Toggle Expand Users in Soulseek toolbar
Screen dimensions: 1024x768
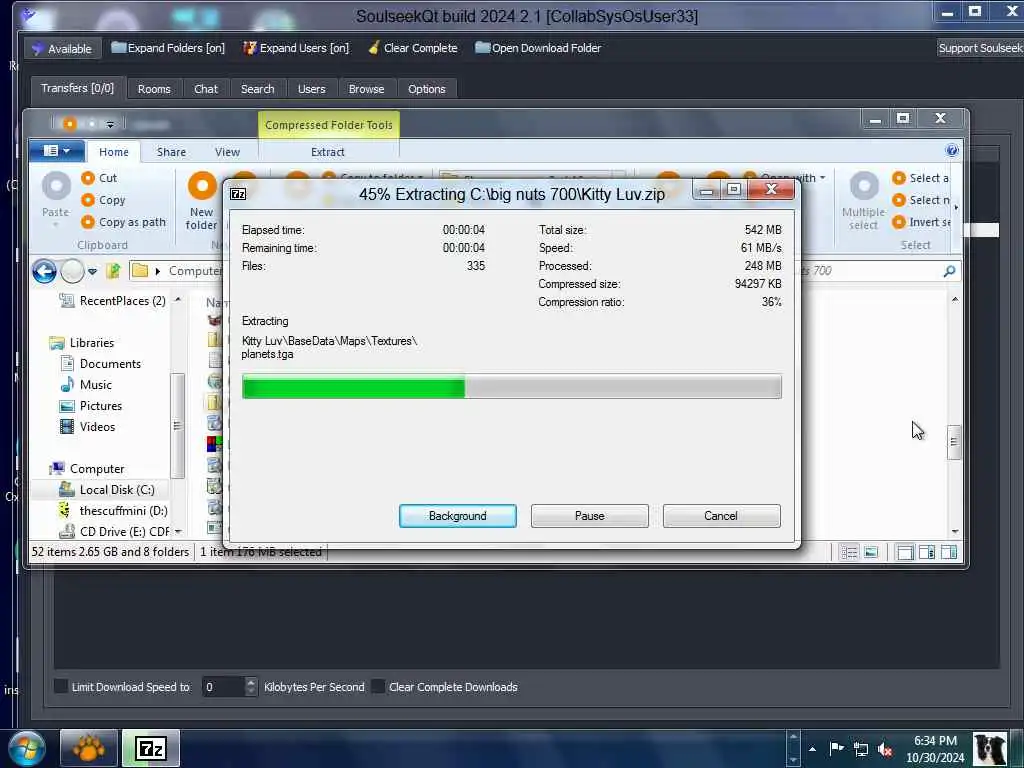point(296,48)
